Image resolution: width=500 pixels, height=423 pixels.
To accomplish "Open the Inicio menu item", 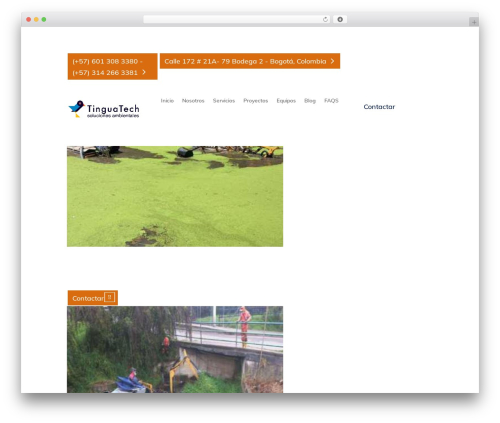I will pyautogui.click(x=167, y=100).
